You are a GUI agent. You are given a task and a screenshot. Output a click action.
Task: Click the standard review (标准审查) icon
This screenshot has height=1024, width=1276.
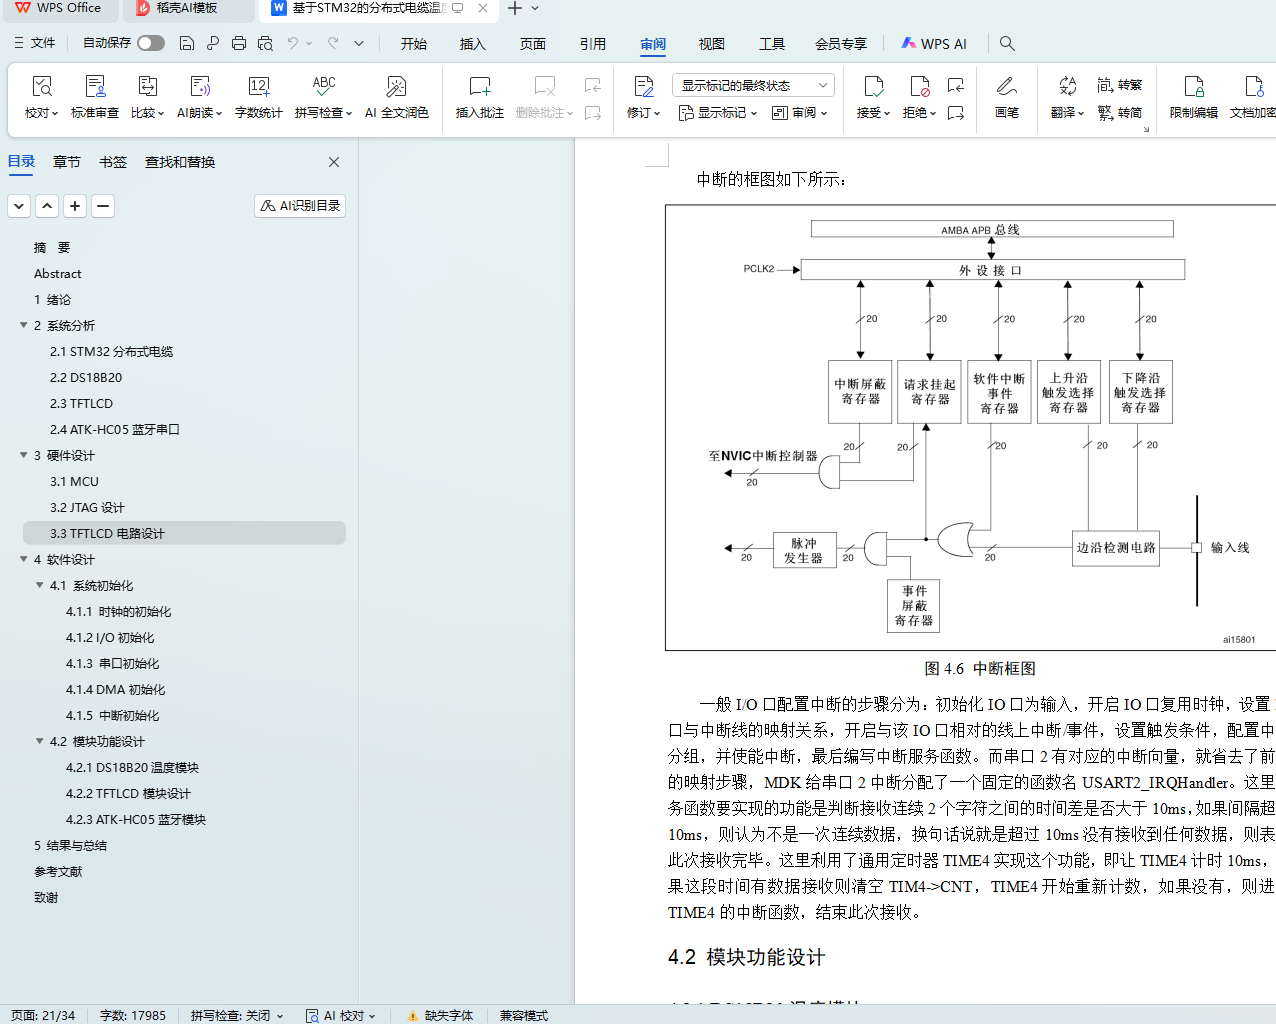pyautogui.click(x=95, y=87)
